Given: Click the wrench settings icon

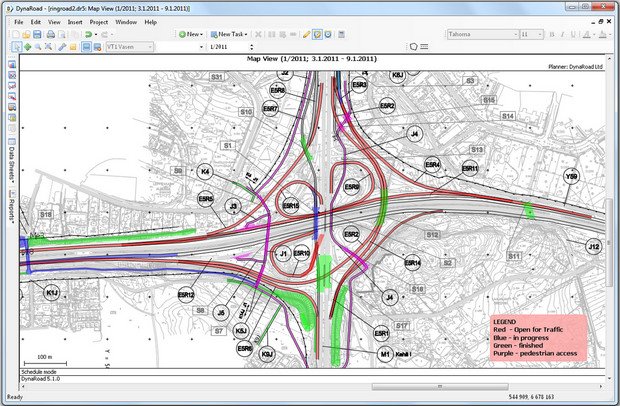Looking at the screenshot, I should coord(62,47).
